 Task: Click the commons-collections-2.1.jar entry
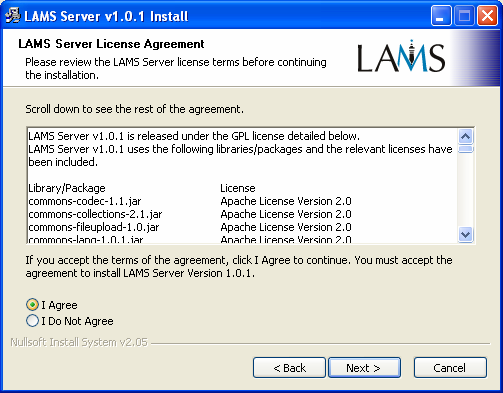95,214
